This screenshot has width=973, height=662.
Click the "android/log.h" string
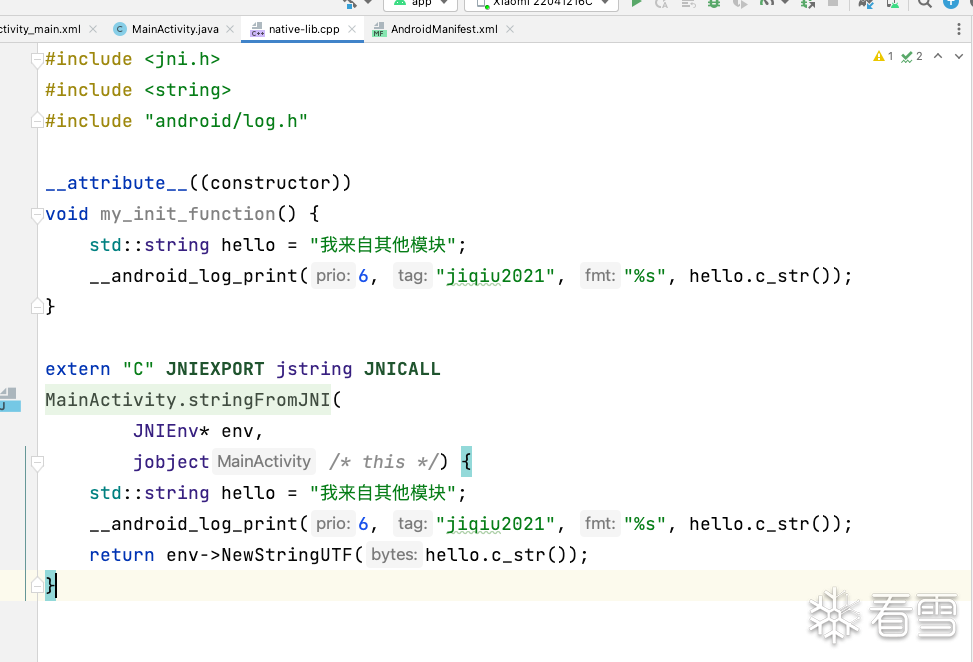[226, 121]
